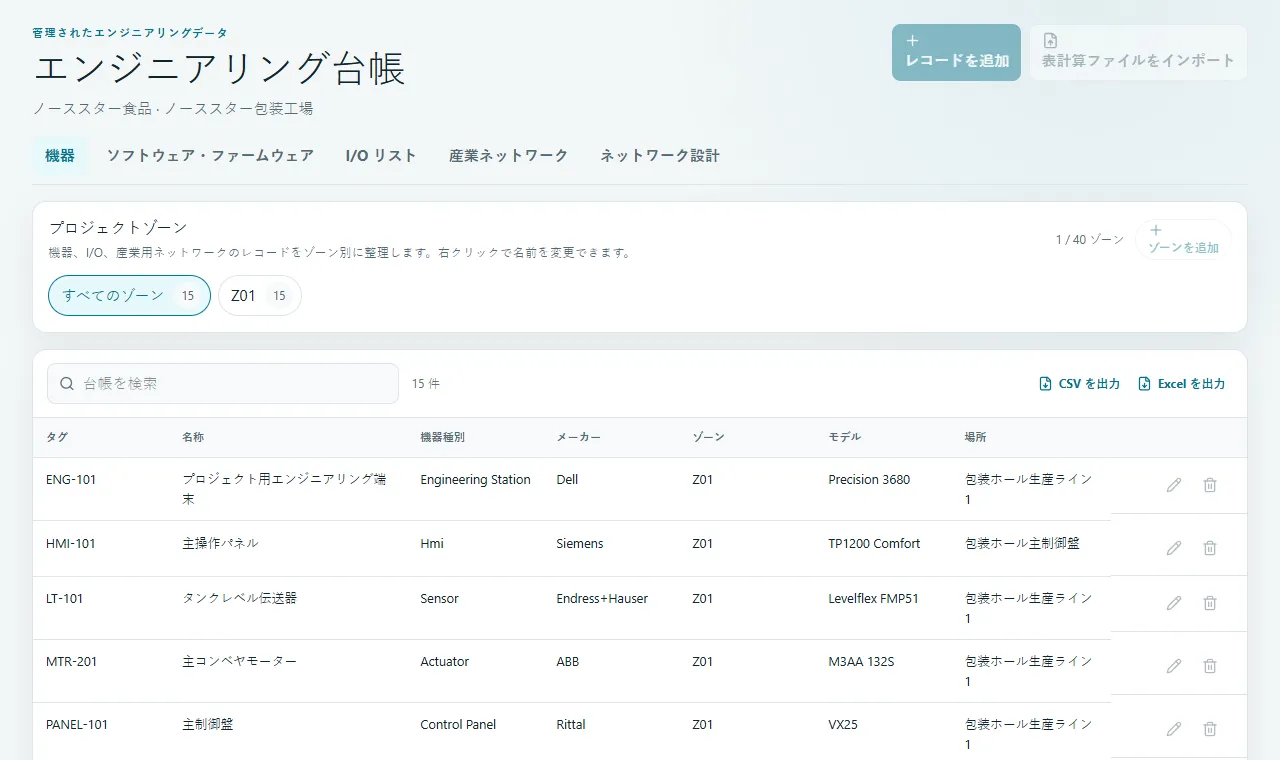Image resolution: width=1280 pixels, height=760 pixels.
Task: Delete the LT-101 record with trash icon
Action: 1210,603
